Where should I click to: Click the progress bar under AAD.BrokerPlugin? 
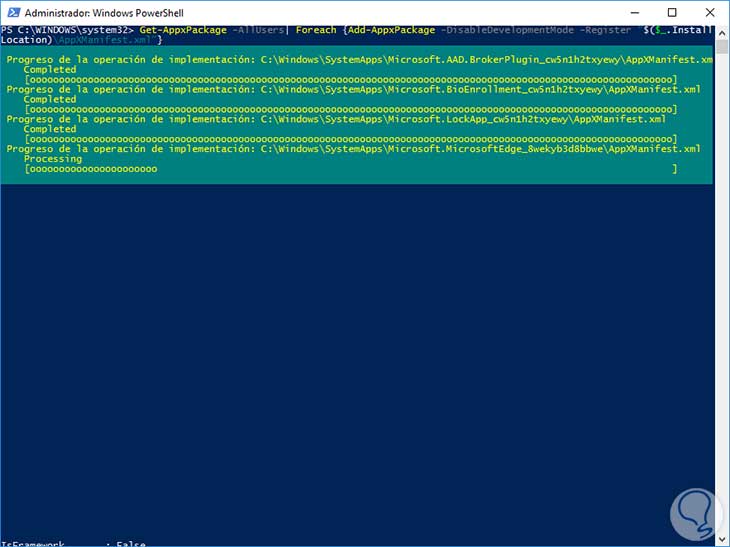[x=351, y=80]
